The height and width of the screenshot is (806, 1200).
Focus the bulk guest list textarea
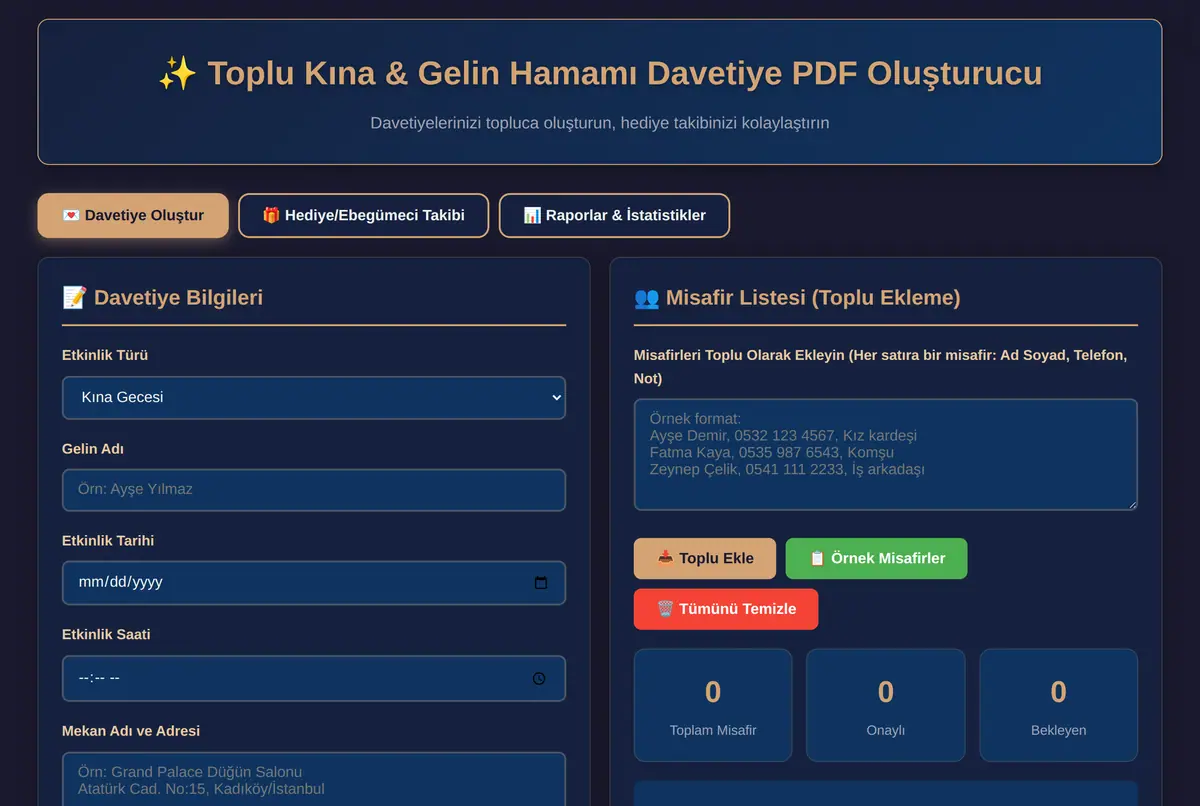tap(886, 454)
